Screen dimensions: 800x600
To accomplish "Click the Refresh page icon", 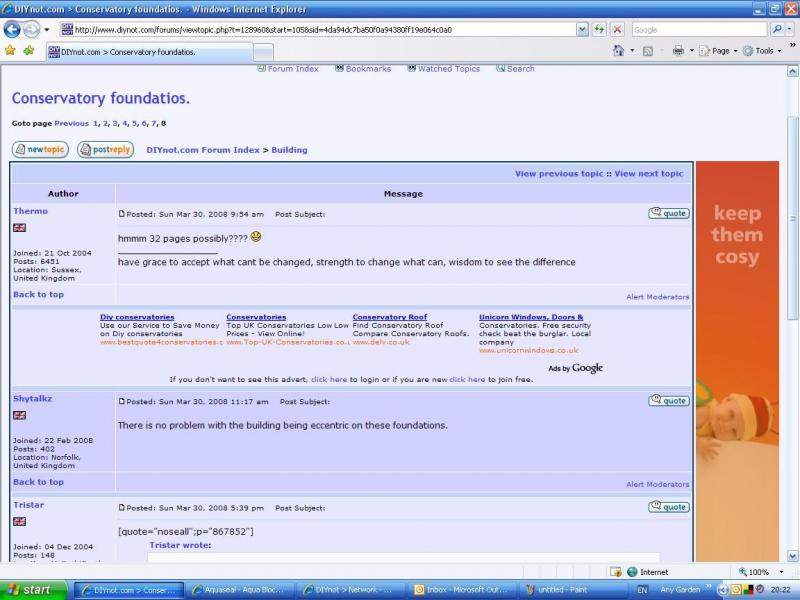I will tap(599, 30).
